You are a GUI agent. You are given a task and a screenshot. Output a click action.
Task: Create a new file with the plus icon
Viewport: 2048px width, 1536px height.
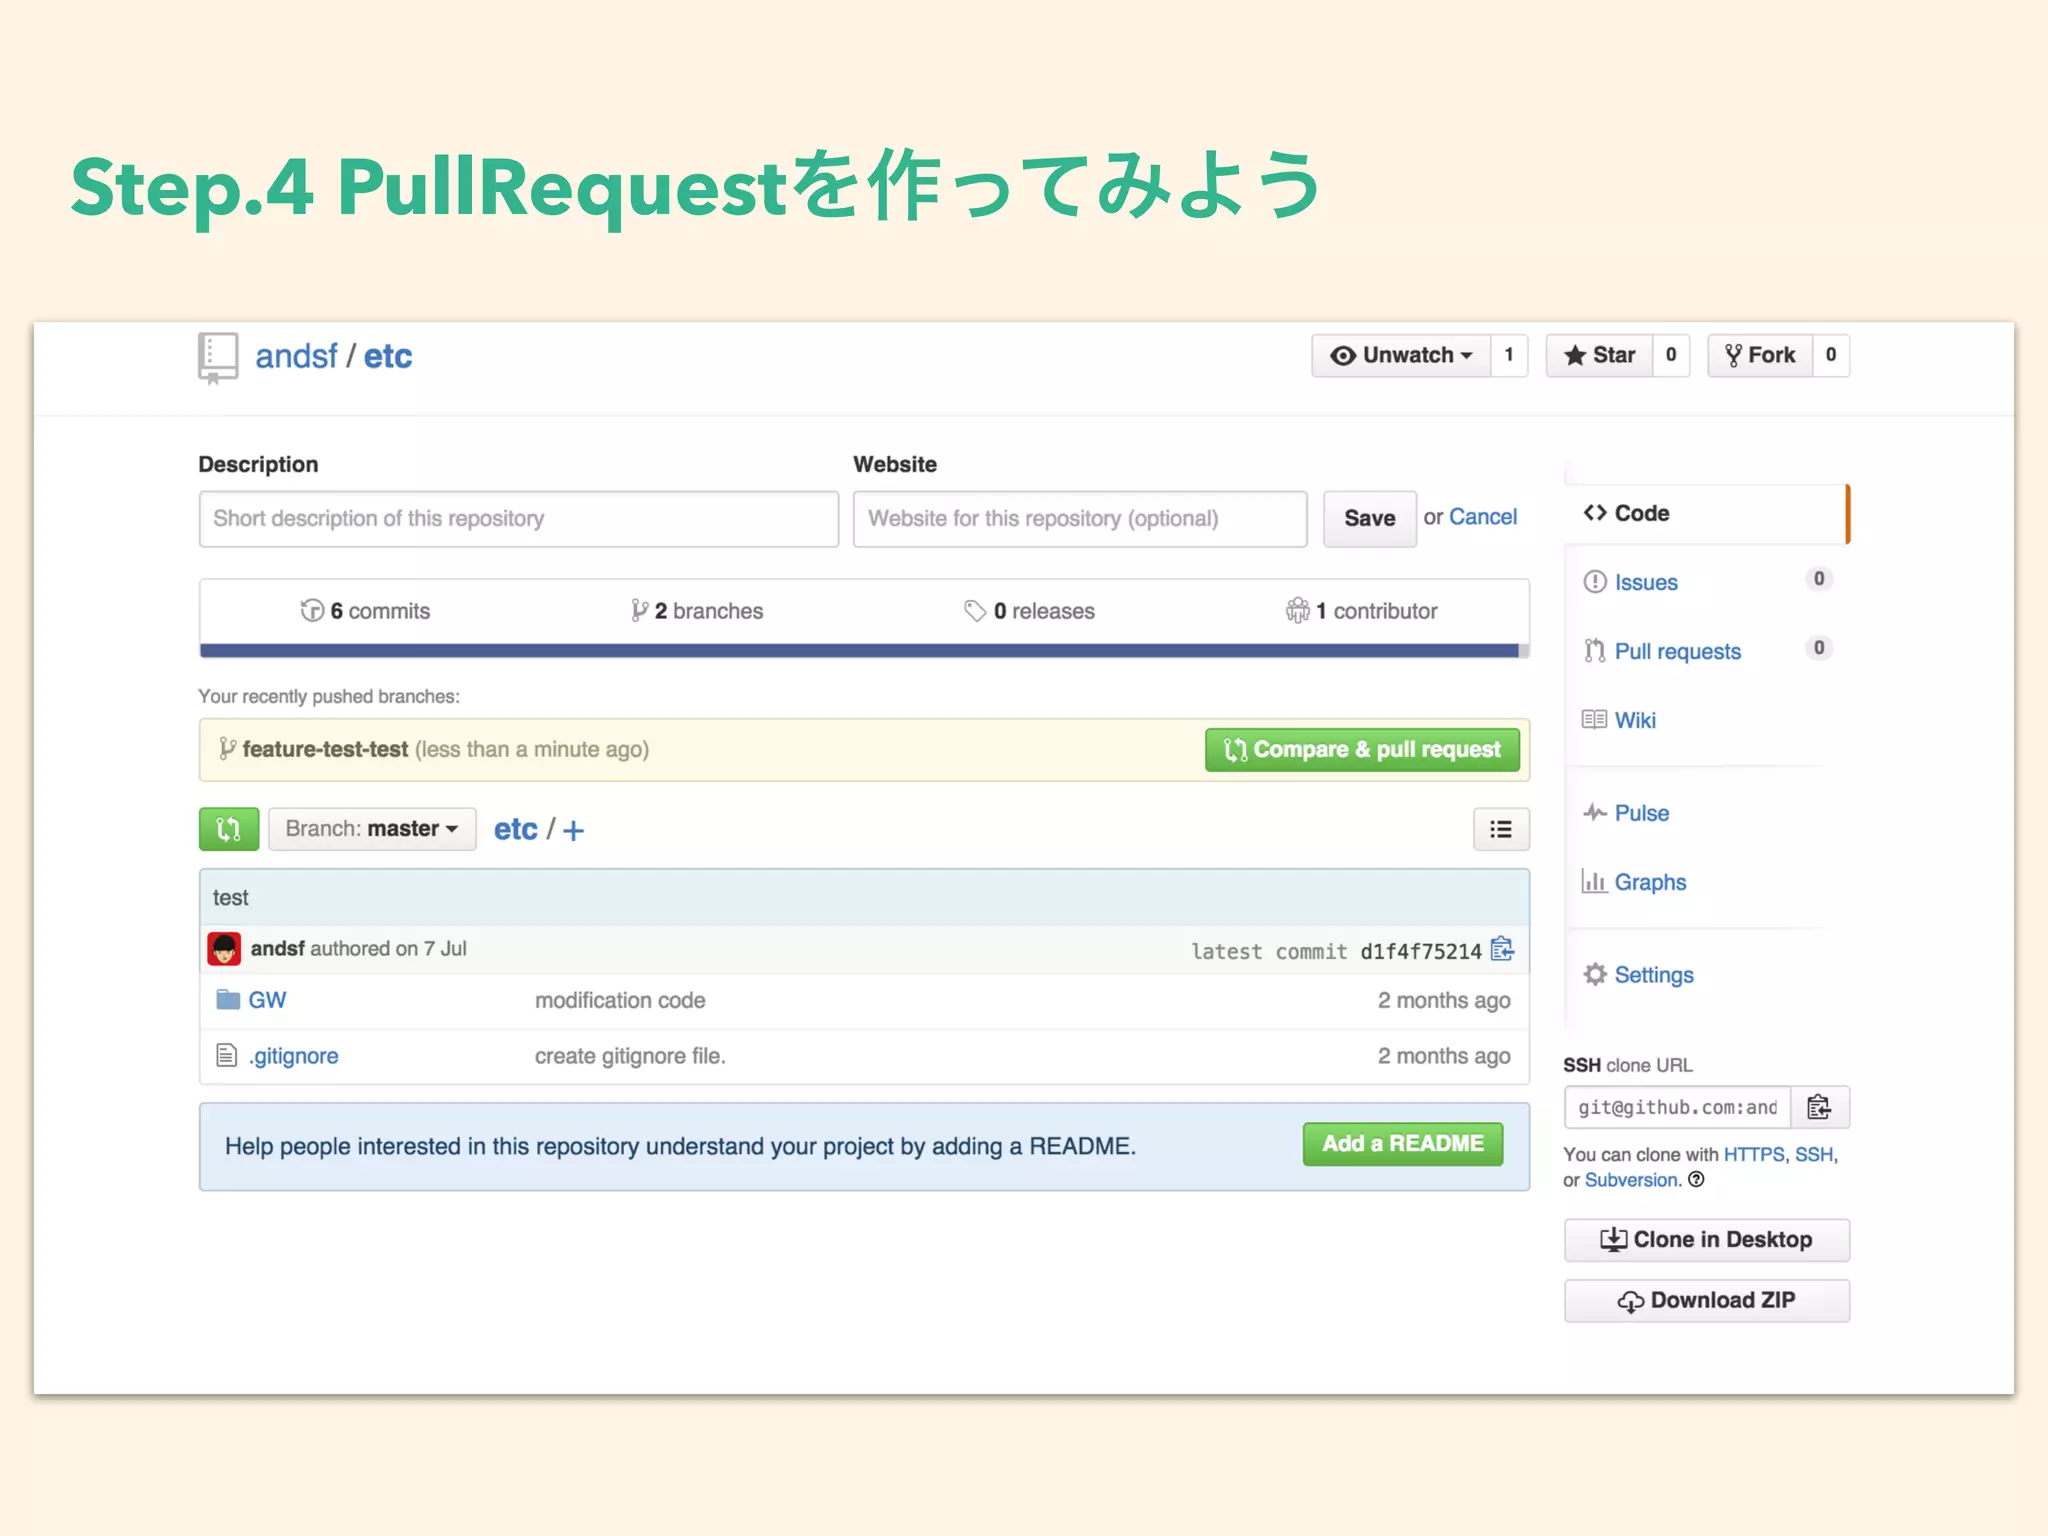574,830
